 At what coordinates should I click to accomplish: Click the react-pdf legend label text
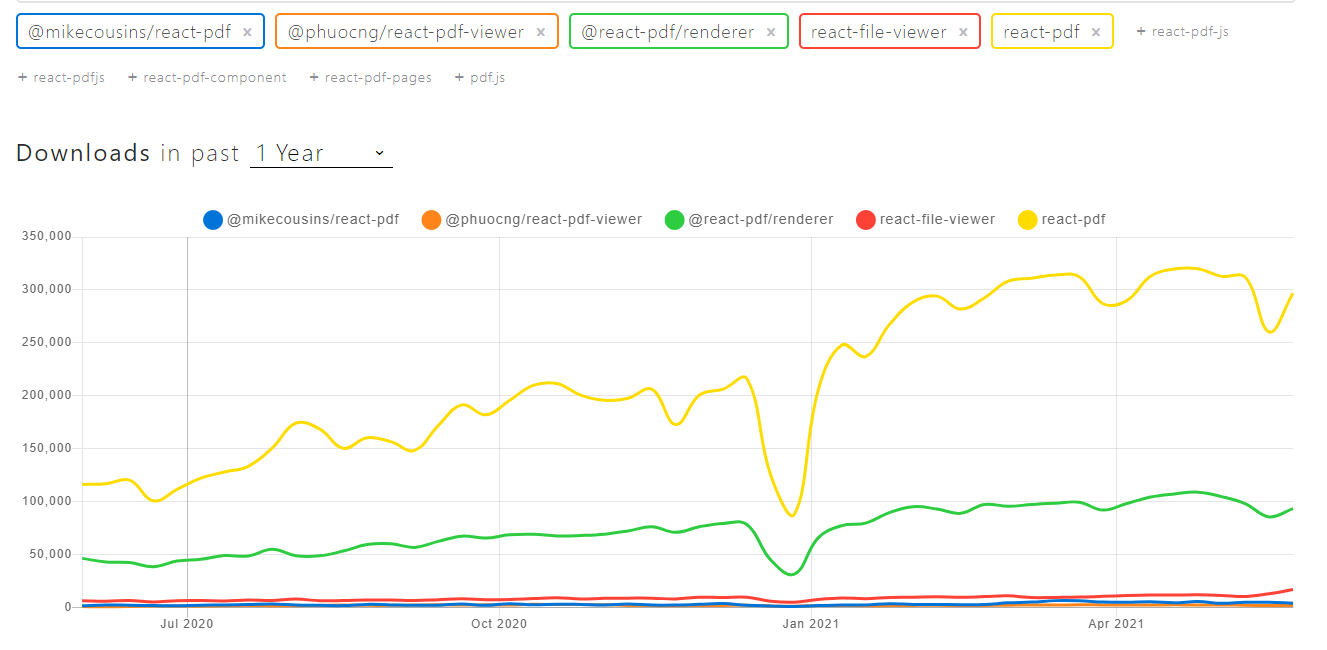[1073, 220]
